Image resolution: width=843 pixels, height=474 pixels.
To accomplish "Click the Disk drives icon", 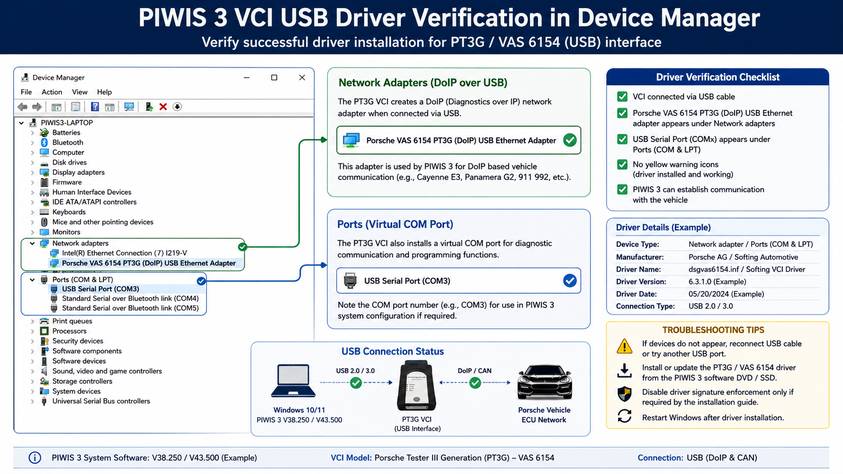I will (x=44, y=162).
